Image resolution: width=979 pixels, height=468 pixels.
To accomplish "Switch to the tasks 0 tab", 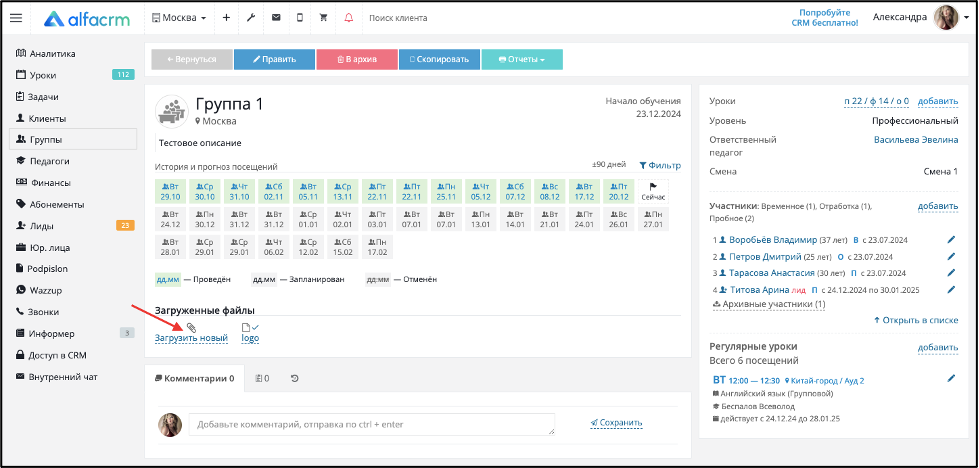I will pos(262,378).
